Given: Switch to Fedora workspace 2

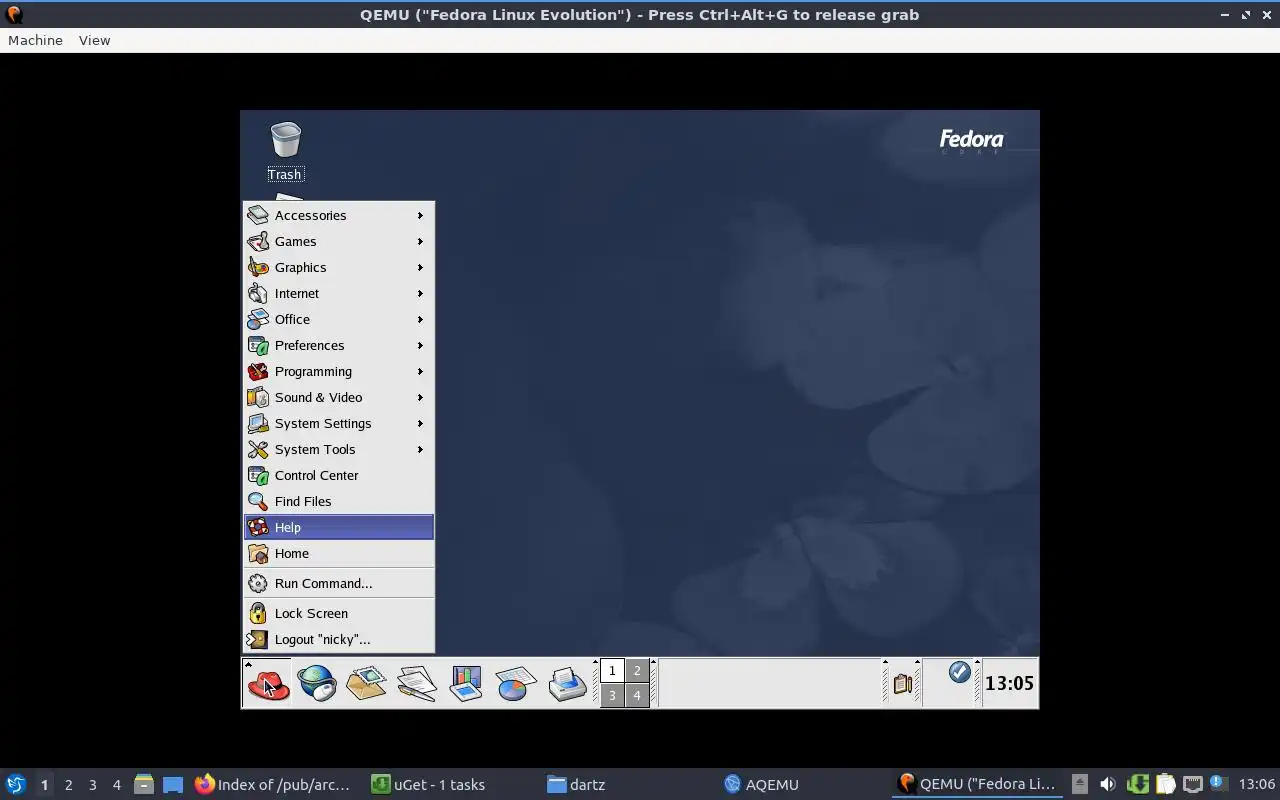Looking at the screenshot, I should point(637,671).
